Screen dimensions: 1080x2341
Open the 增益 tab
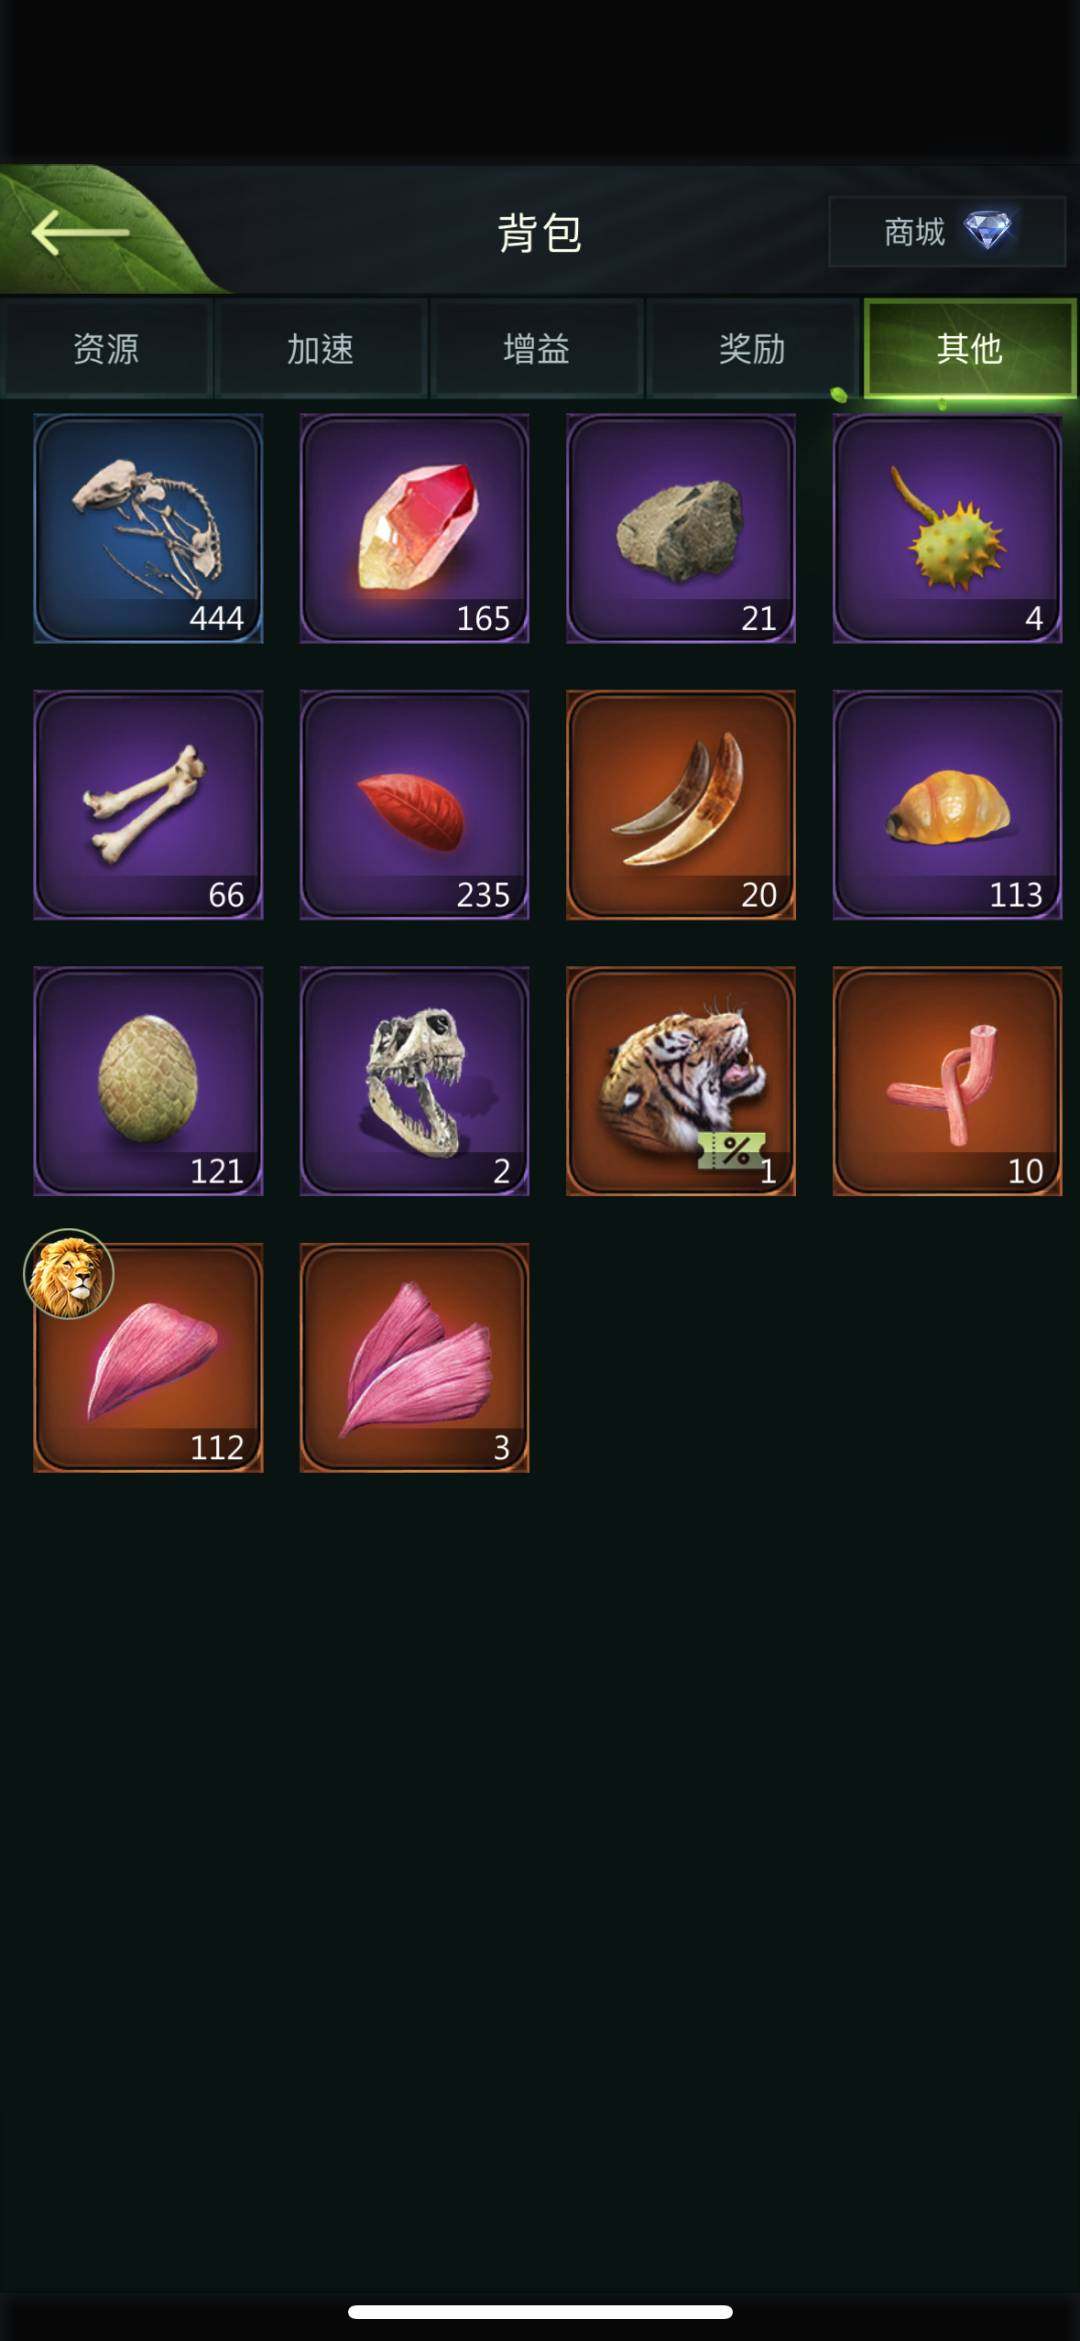(x=537, y=349)
